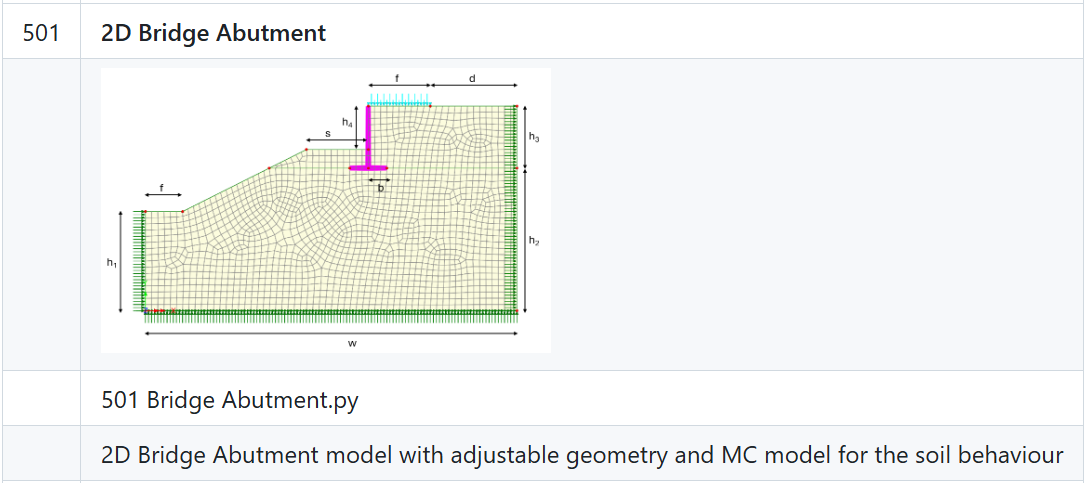
Task: Click the "h2" dimension label on right
Action: 534,241
